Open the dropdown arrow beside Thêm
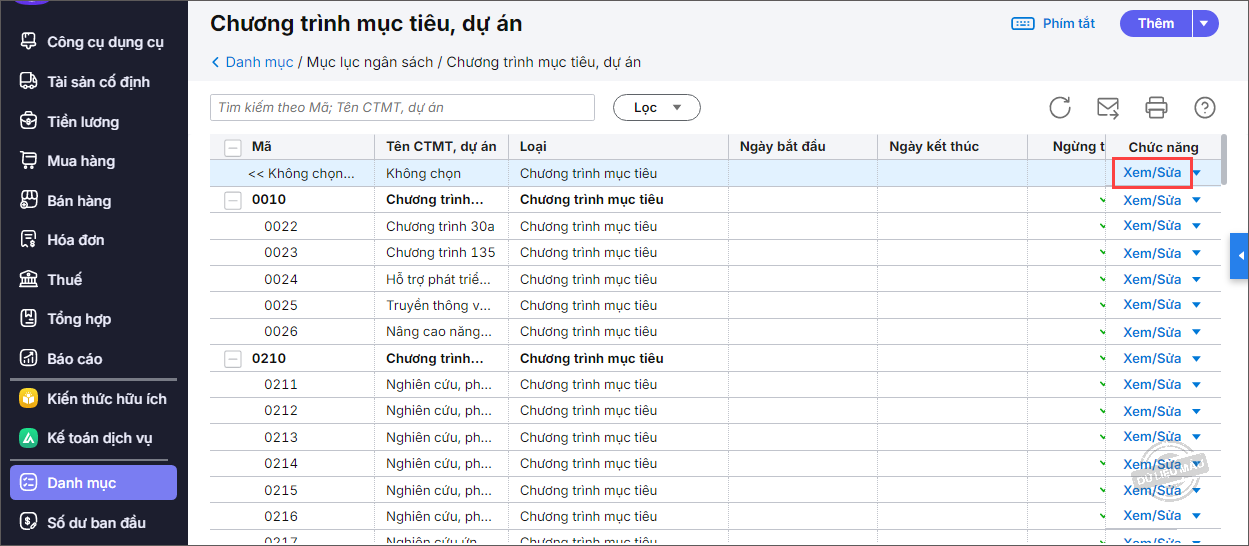Image resolution: width=1249 pixels, height=546 pixels. point(1204,24)
